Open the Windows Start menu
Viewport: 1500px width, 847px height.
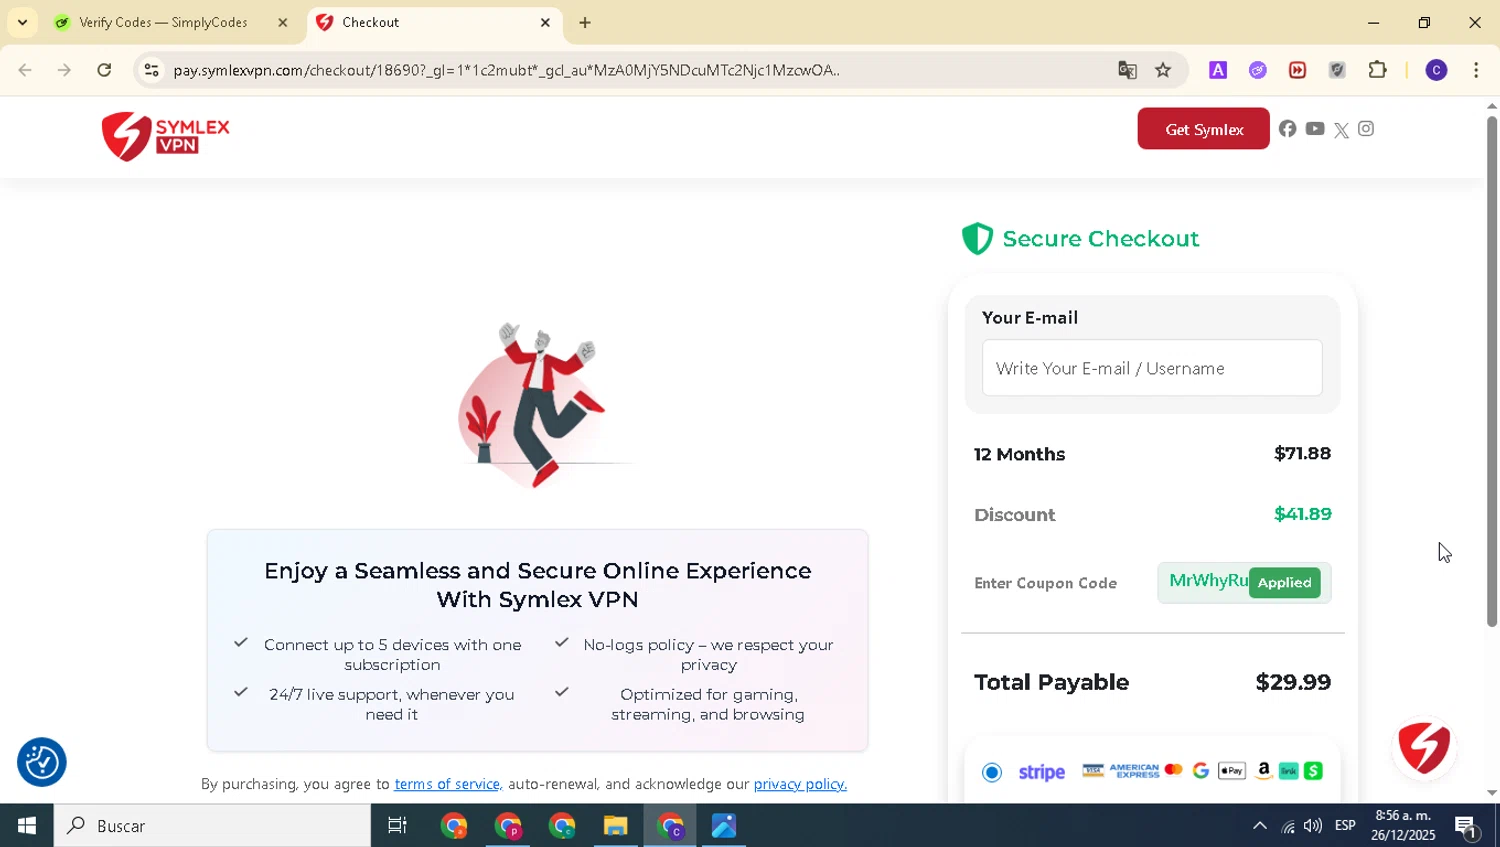click(x=27, y=826)
